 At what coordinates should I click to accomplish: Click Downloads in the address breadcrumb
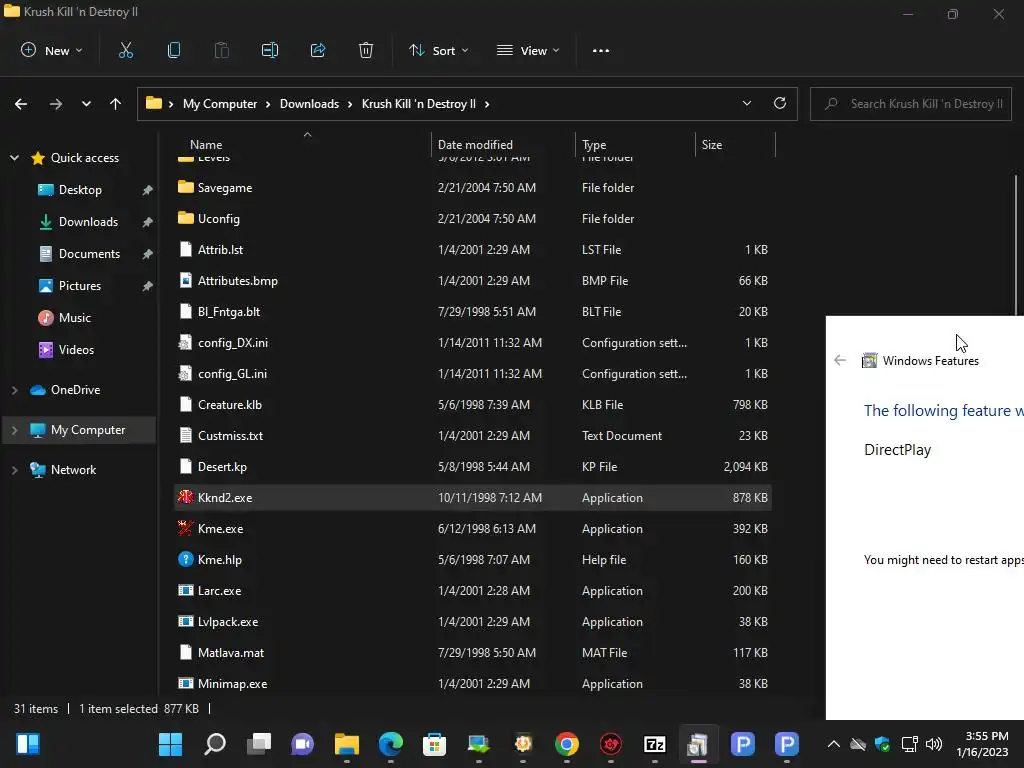click(x=310, y=104)
